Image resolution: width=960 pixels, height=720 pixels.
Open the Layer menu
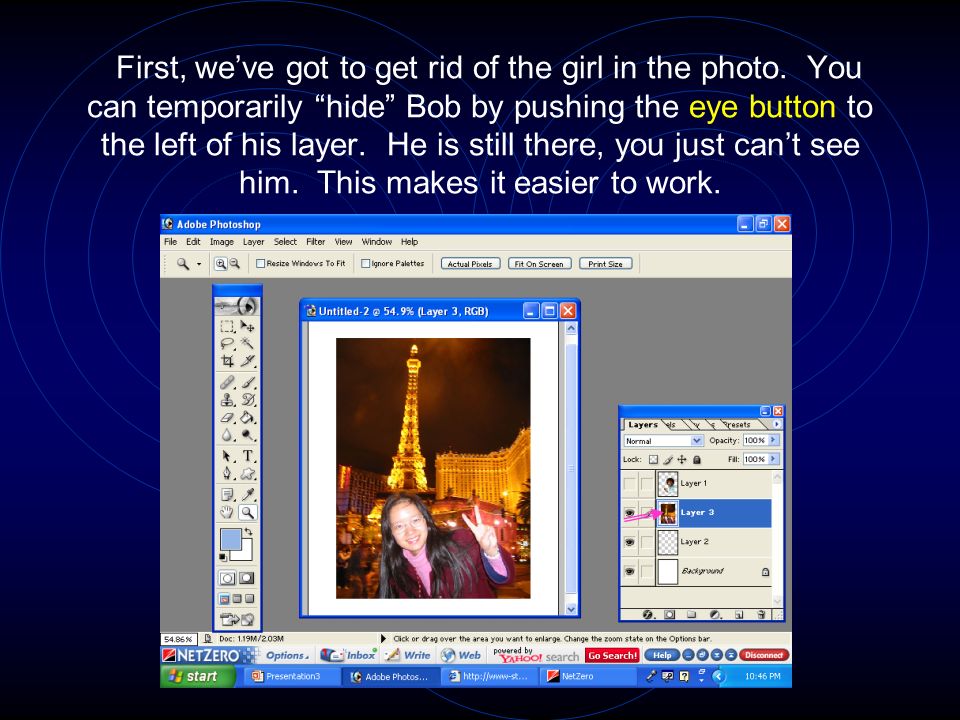(253, 242)
